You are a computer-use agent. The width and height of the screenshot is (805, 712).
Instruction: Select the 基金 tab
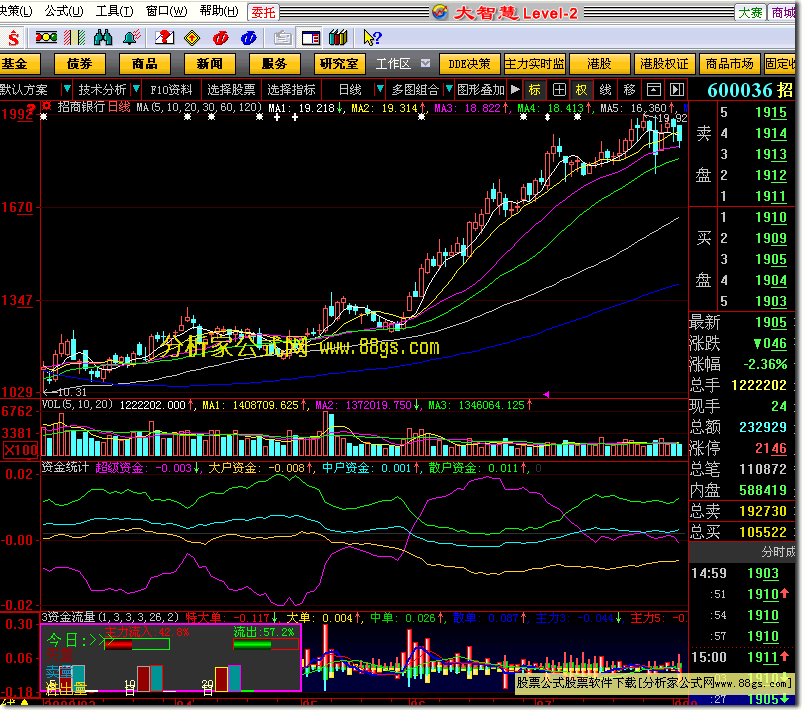(20, 64)
